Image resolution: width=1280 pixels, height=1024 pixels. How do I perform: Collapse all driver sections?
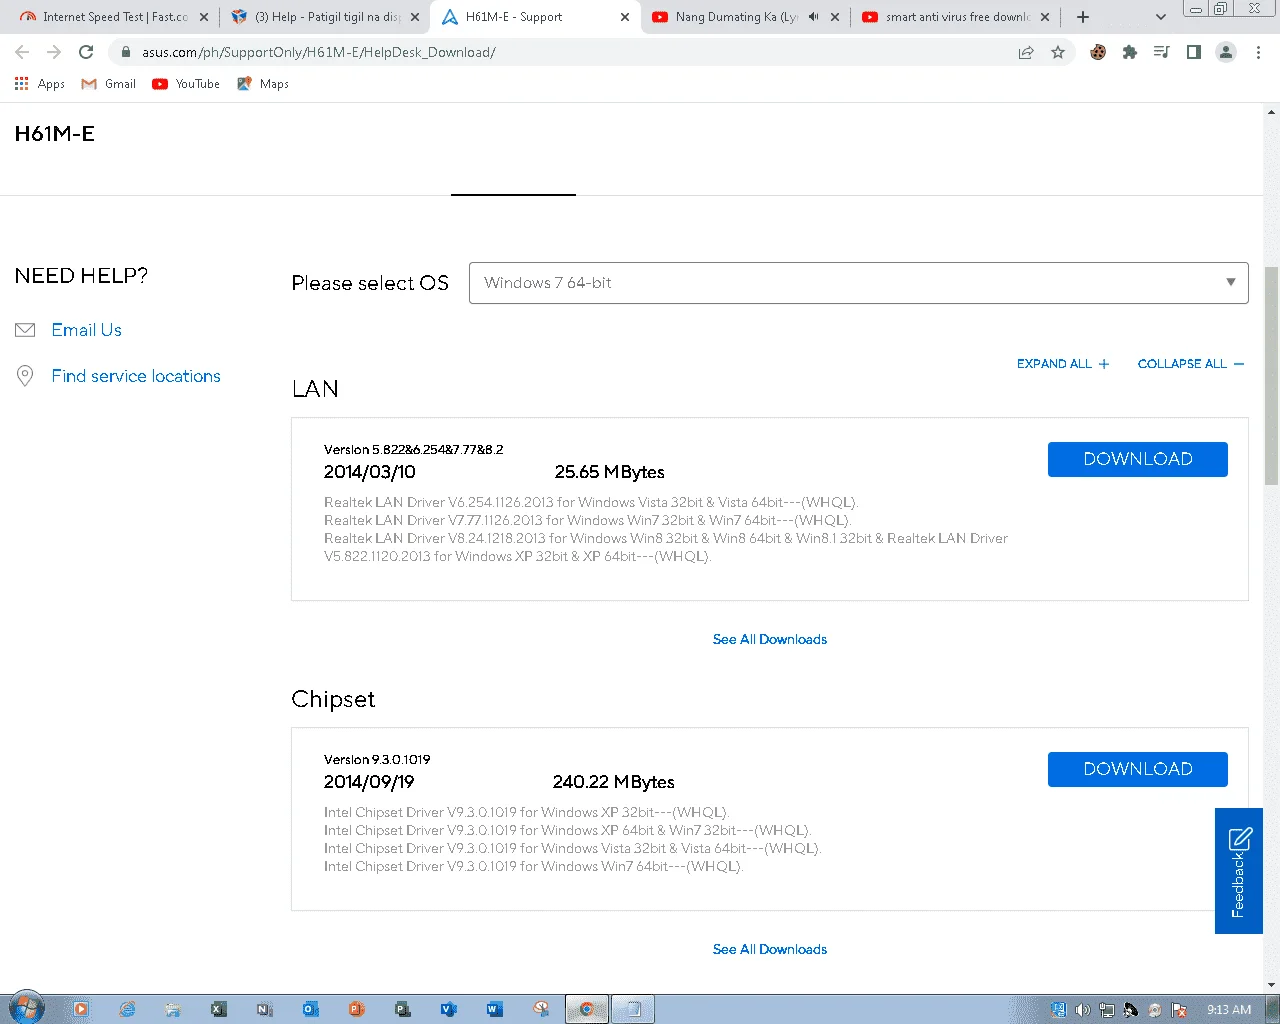pos(1191,364)
